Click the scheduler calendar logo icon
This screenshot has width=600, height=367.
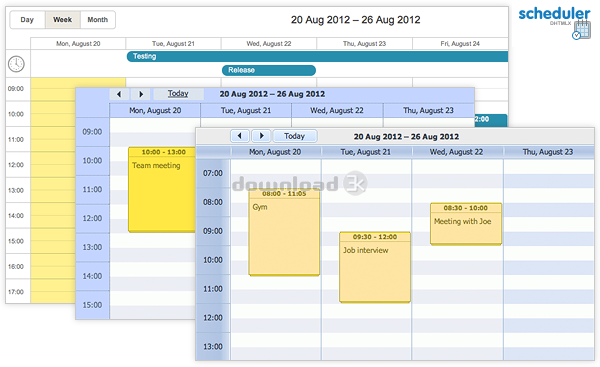(x=582, y=30)
